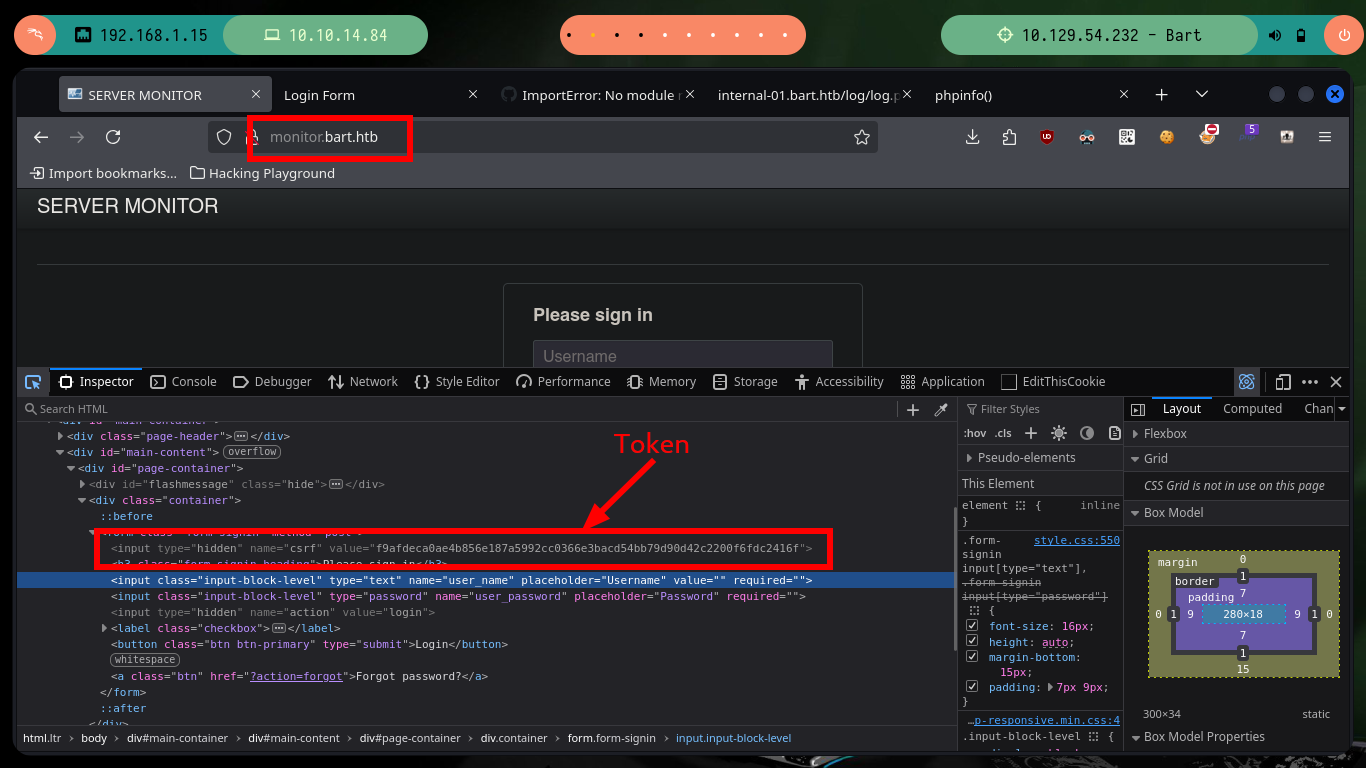Open the Network tab
The image size is (1366, 768).
click(x=361, y=382)
